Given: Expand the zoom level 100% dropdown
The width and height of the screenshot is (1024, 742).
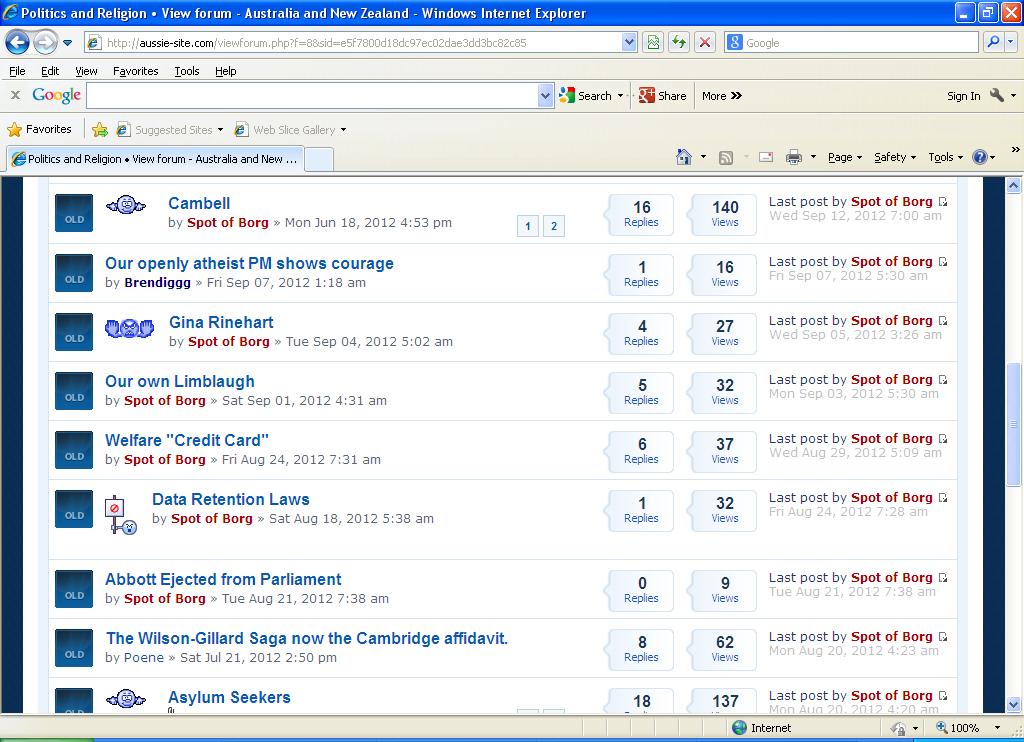Looking at the screenshot, I should tap(997, 728).
